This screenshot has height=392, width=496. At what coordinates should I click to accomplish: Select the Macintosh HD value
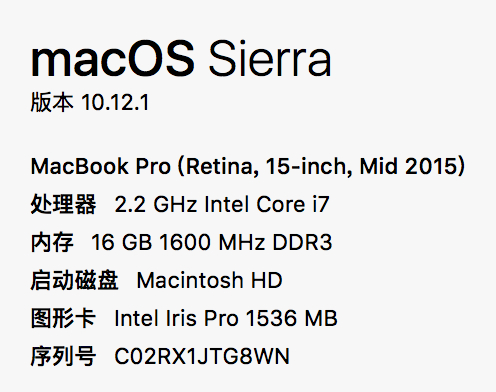tap(210, 280)
